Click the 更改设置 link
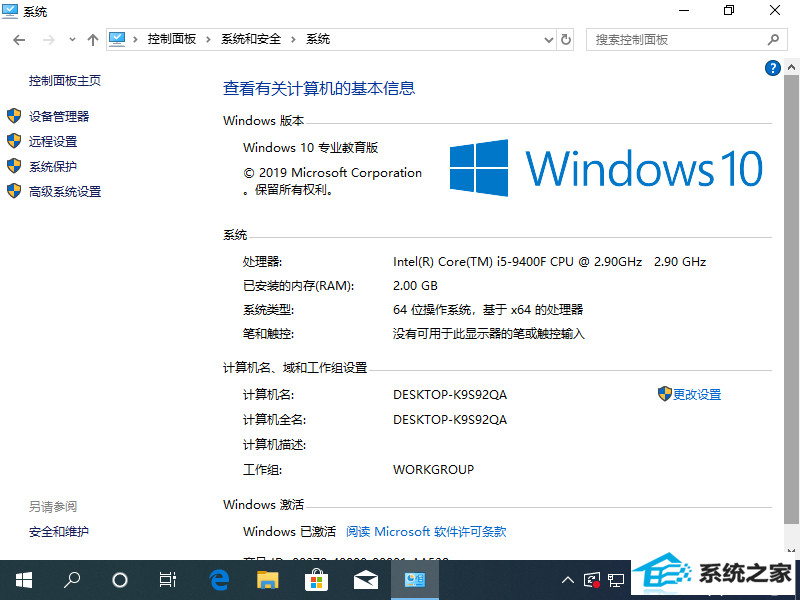The width and height of the screenshot is (800, 600). click(x=696, y=394)
